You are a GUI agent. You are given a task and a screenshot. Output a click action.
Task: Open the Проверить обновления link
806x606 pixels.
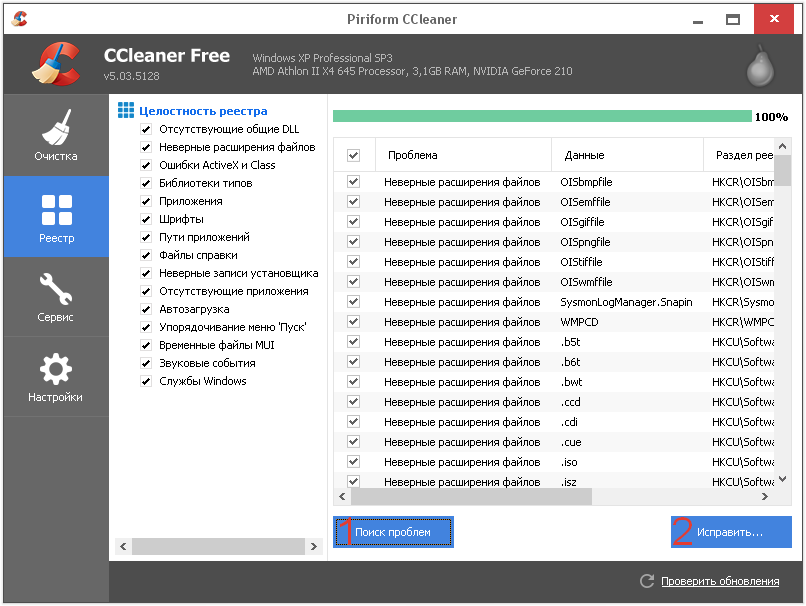719,581
